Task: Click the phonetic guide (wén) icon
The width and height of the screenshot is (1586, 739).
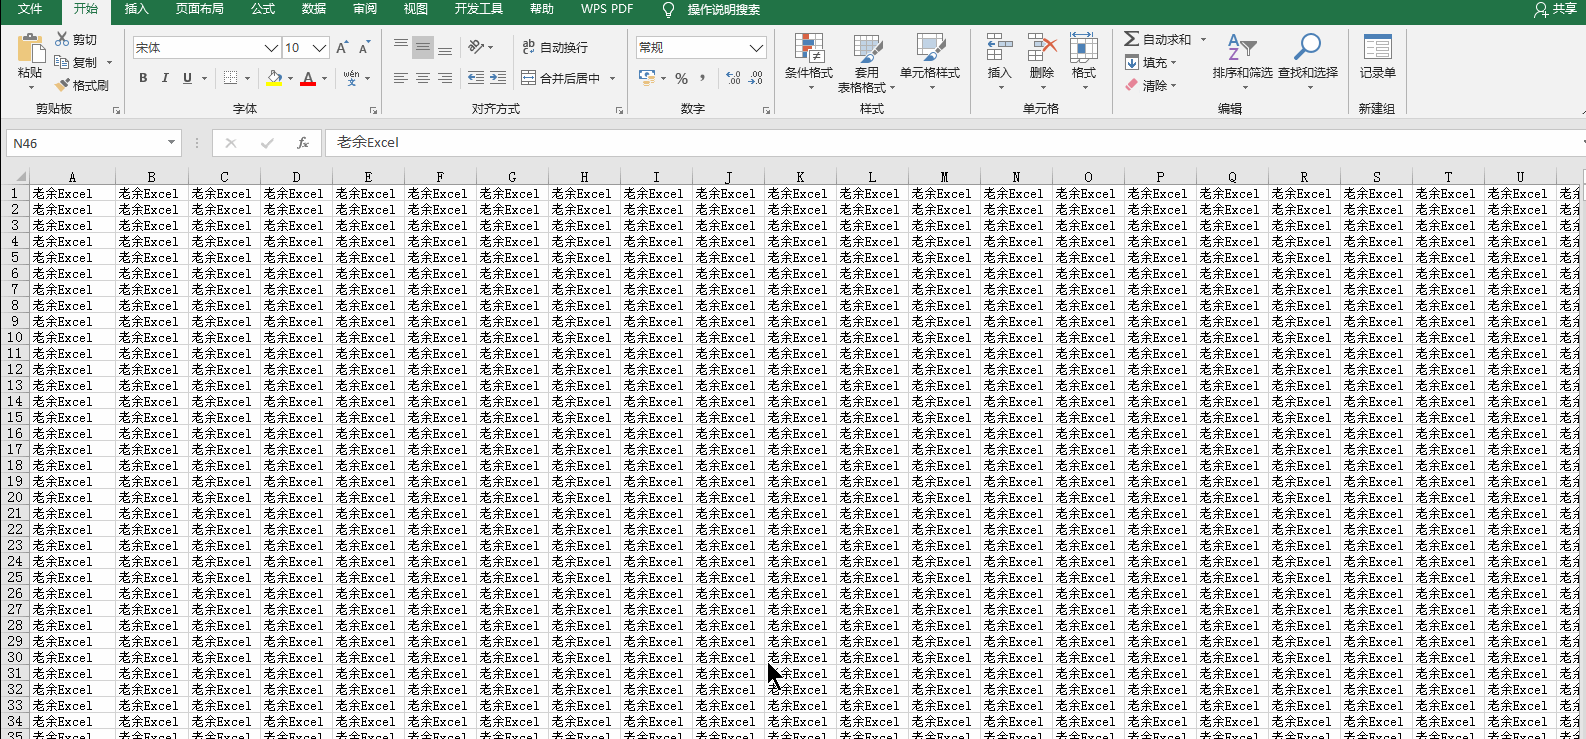Action: tap(351, 78)
